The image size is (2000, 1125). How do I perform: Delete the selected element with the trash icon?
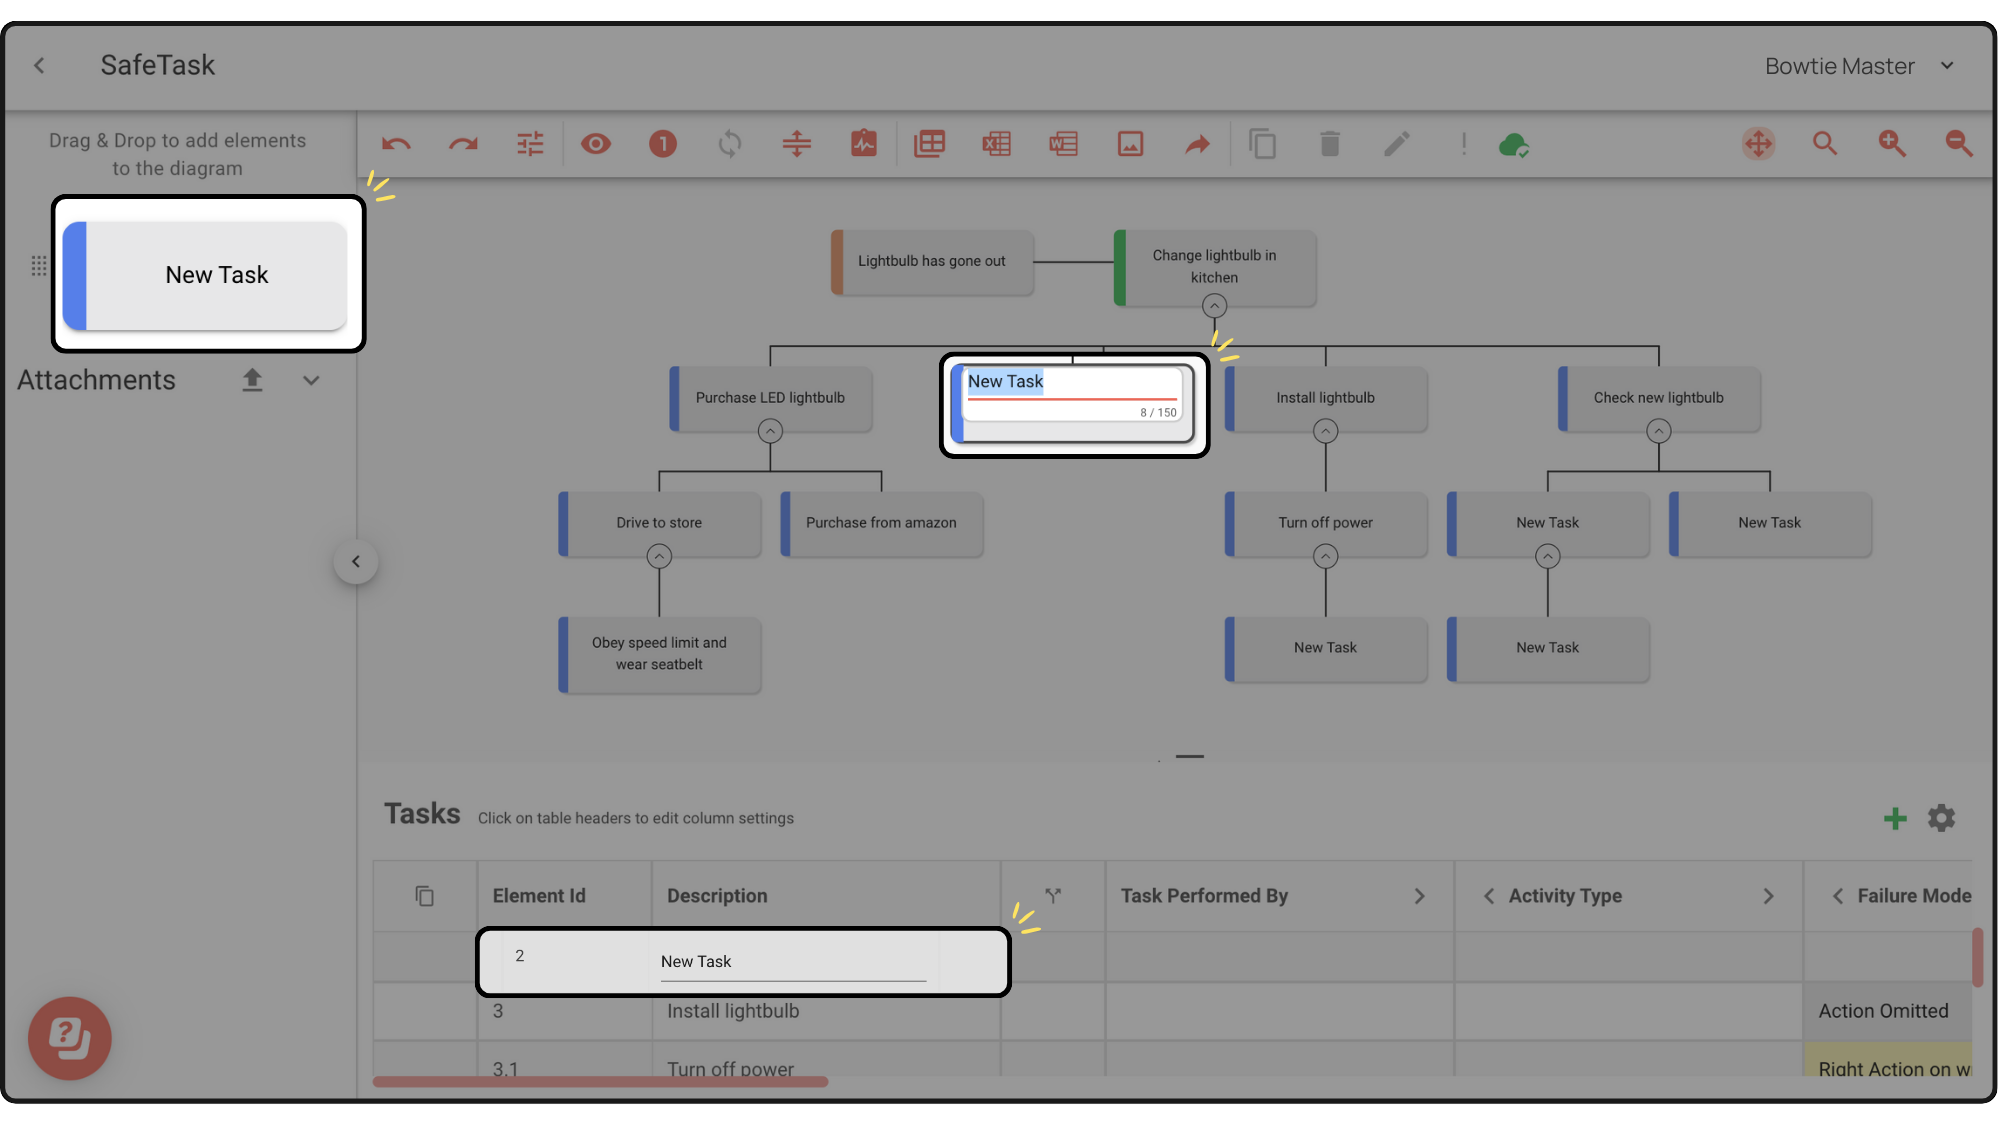[x=1330, y=144]
